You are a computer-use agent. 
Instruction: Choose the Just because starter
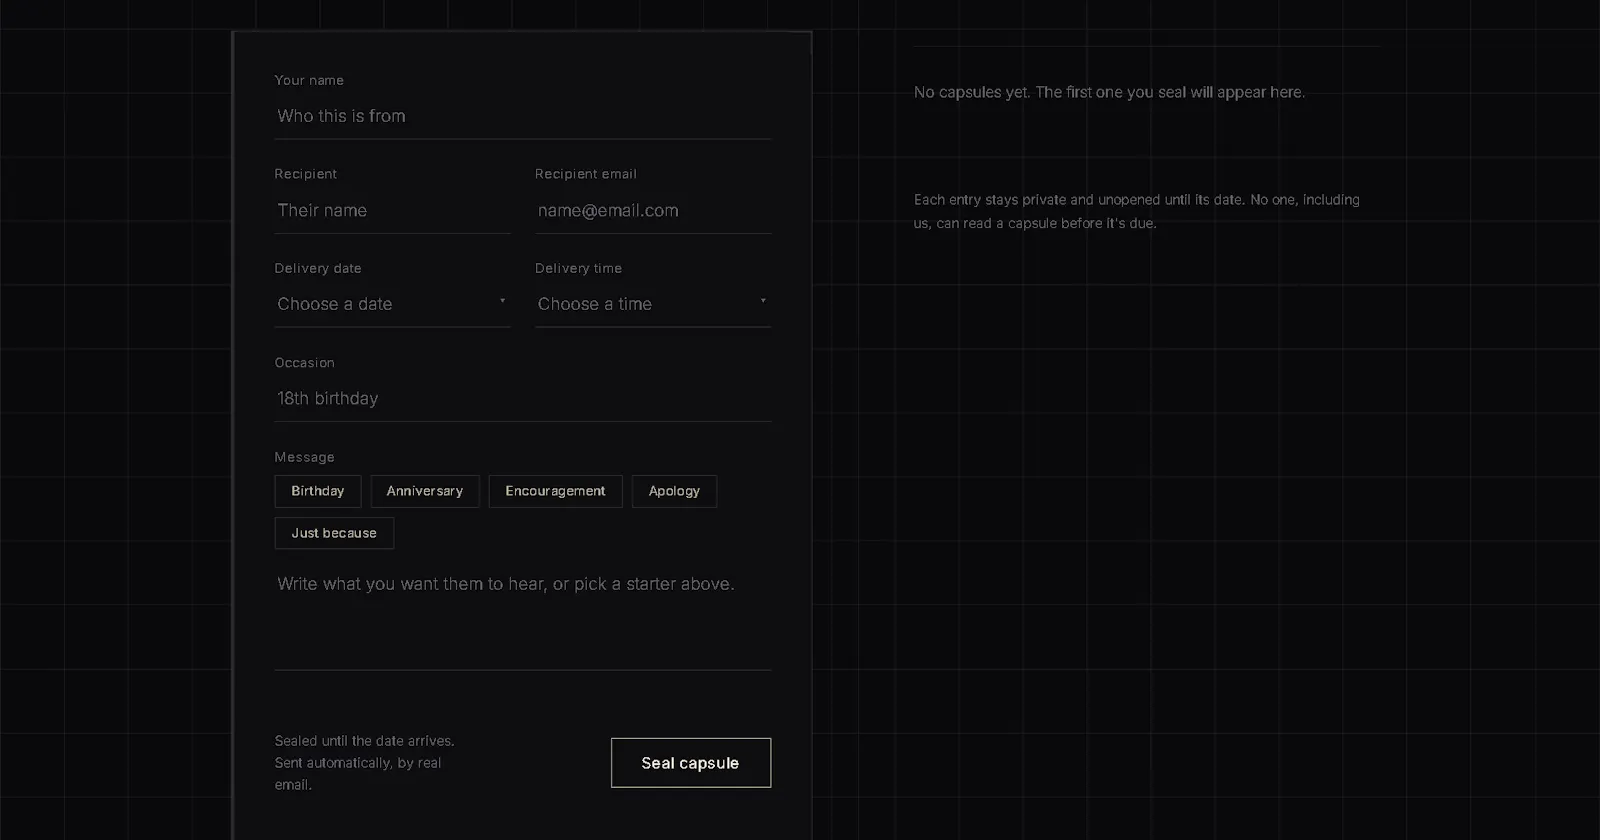[334, 533]
